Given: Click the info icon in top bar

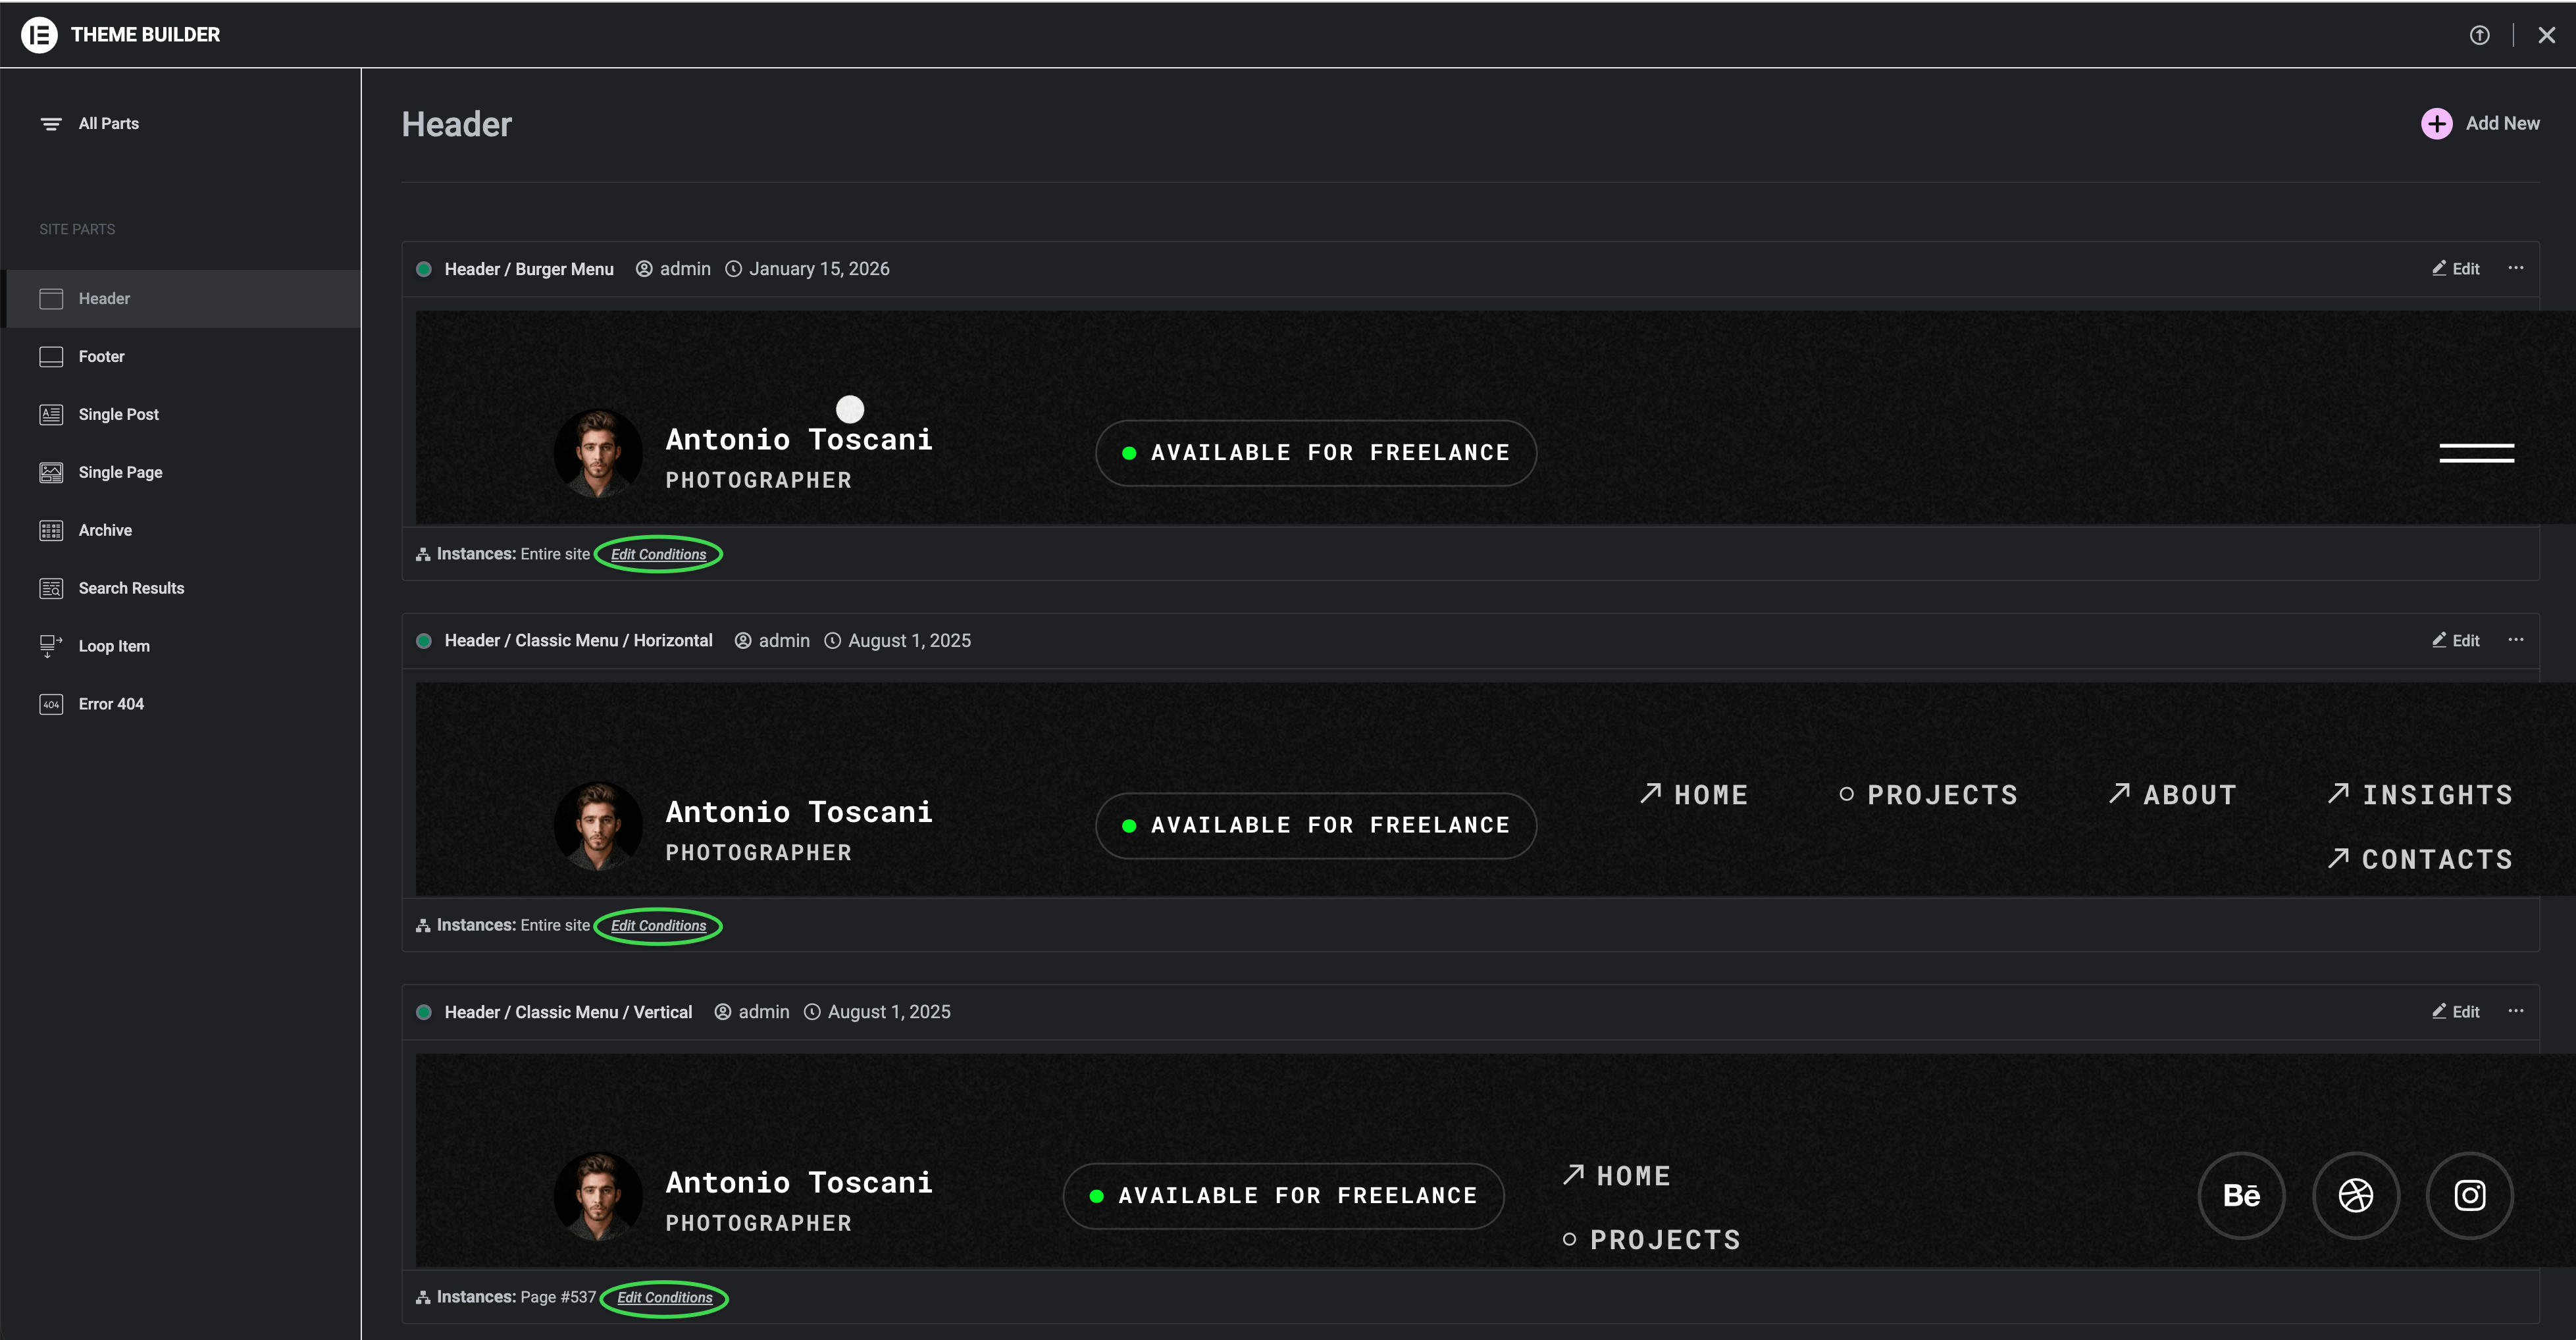Looking at the screenshot, I should click(2479, 35).
